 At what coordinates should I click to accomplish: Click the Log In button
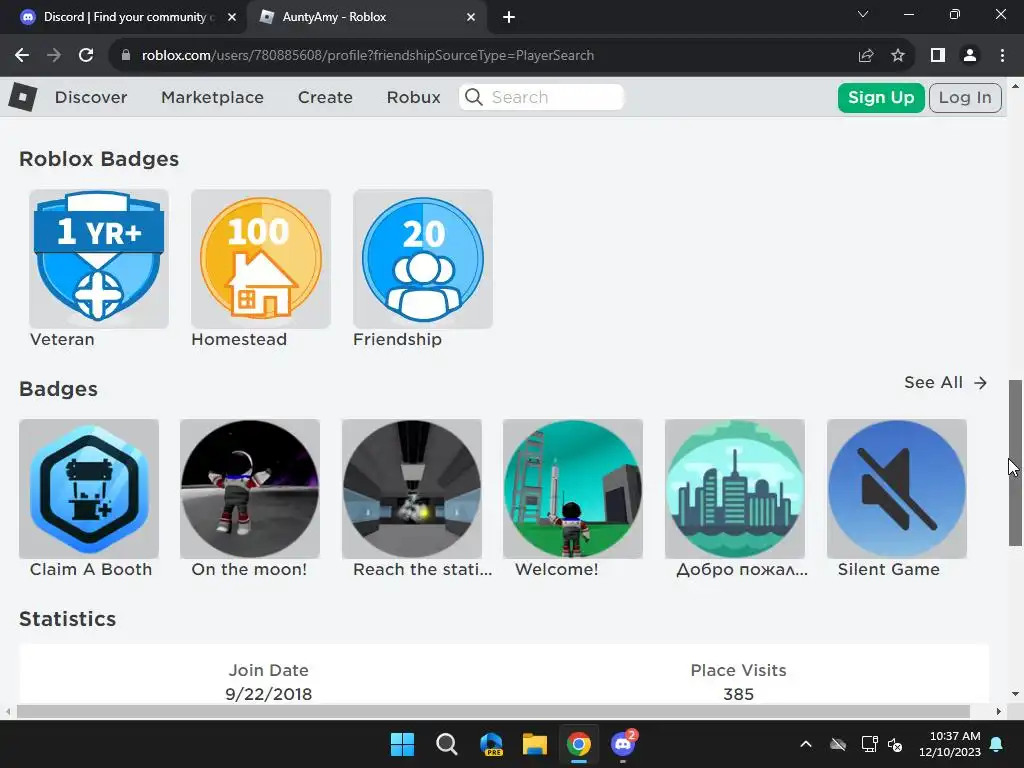click(965, 98)
